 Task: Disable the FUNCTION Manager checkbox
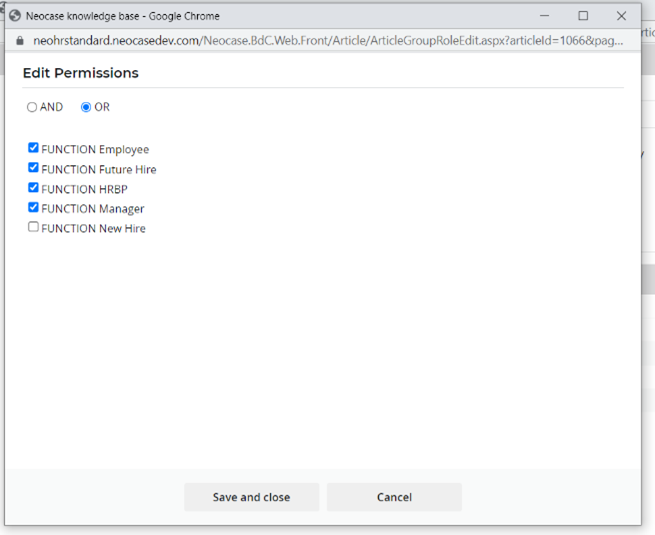coord(34,208)
